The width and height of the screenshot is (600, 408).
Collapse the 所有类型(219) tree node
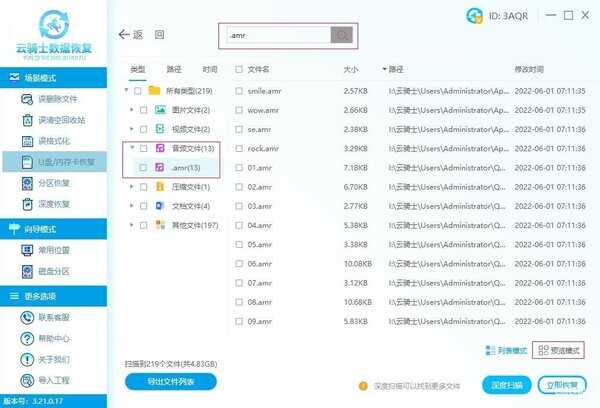(x=126, y=90)
